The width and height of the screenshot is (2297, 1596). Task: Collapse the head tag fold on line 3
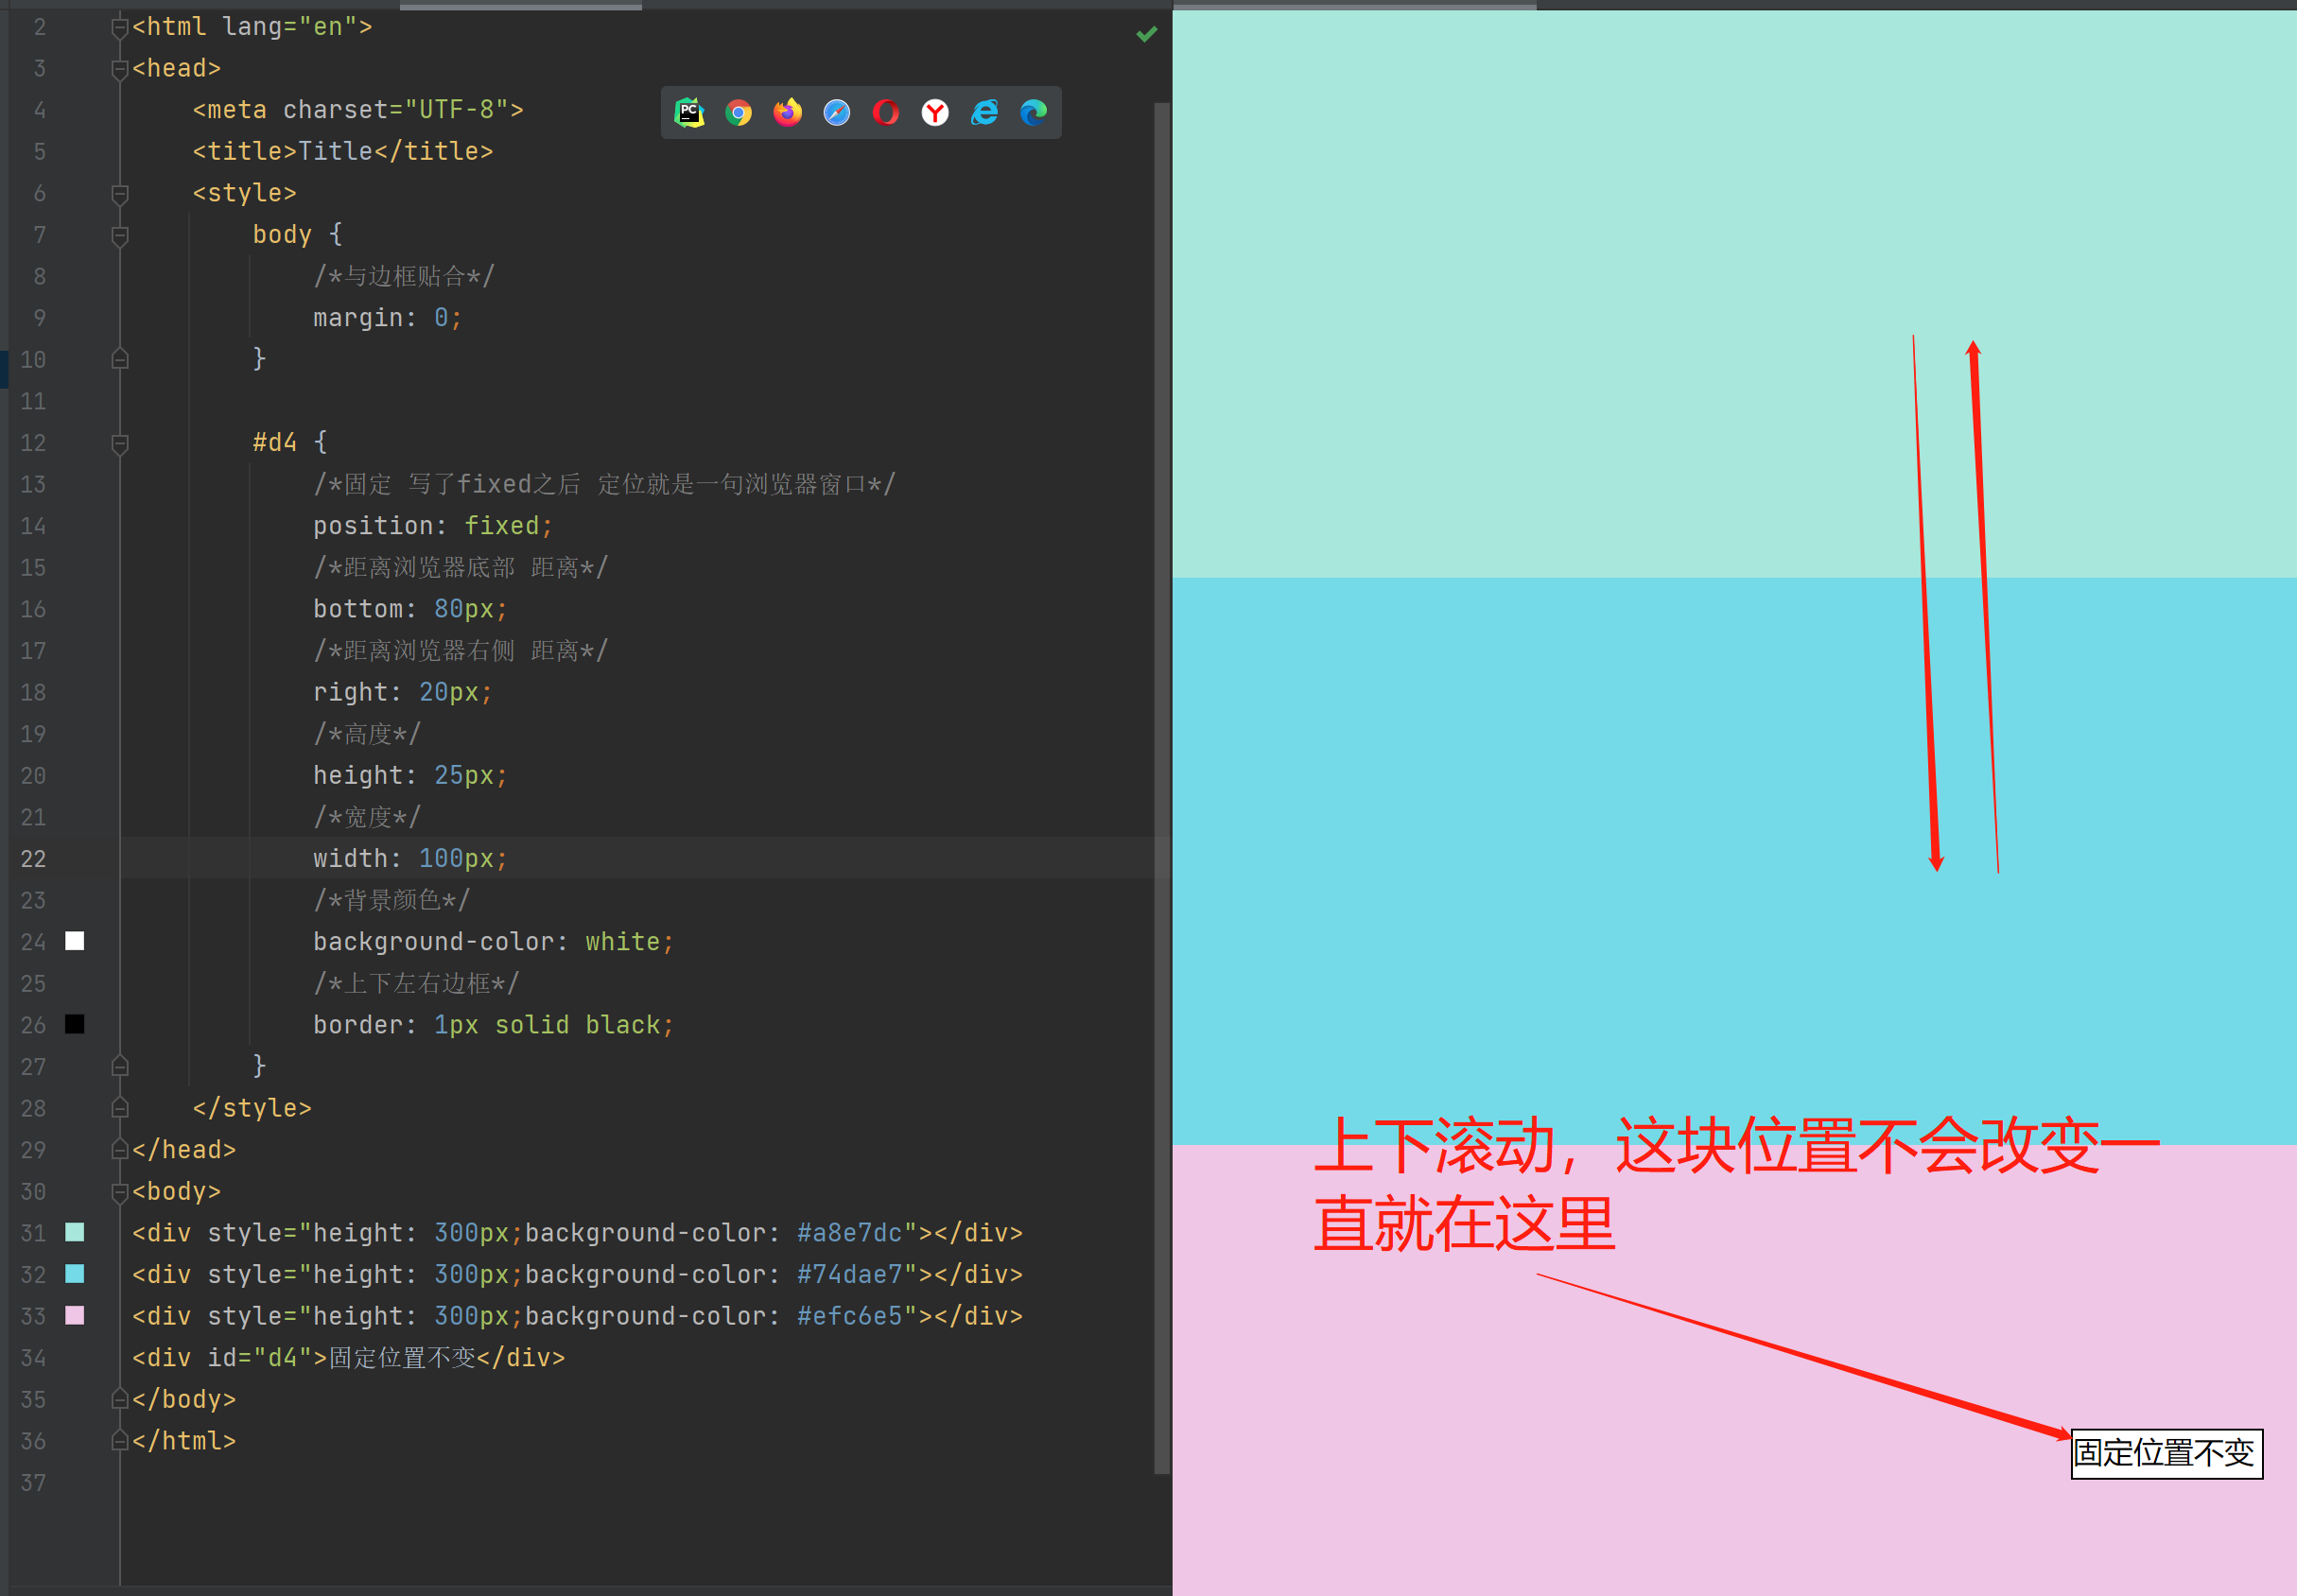point(120,69)
